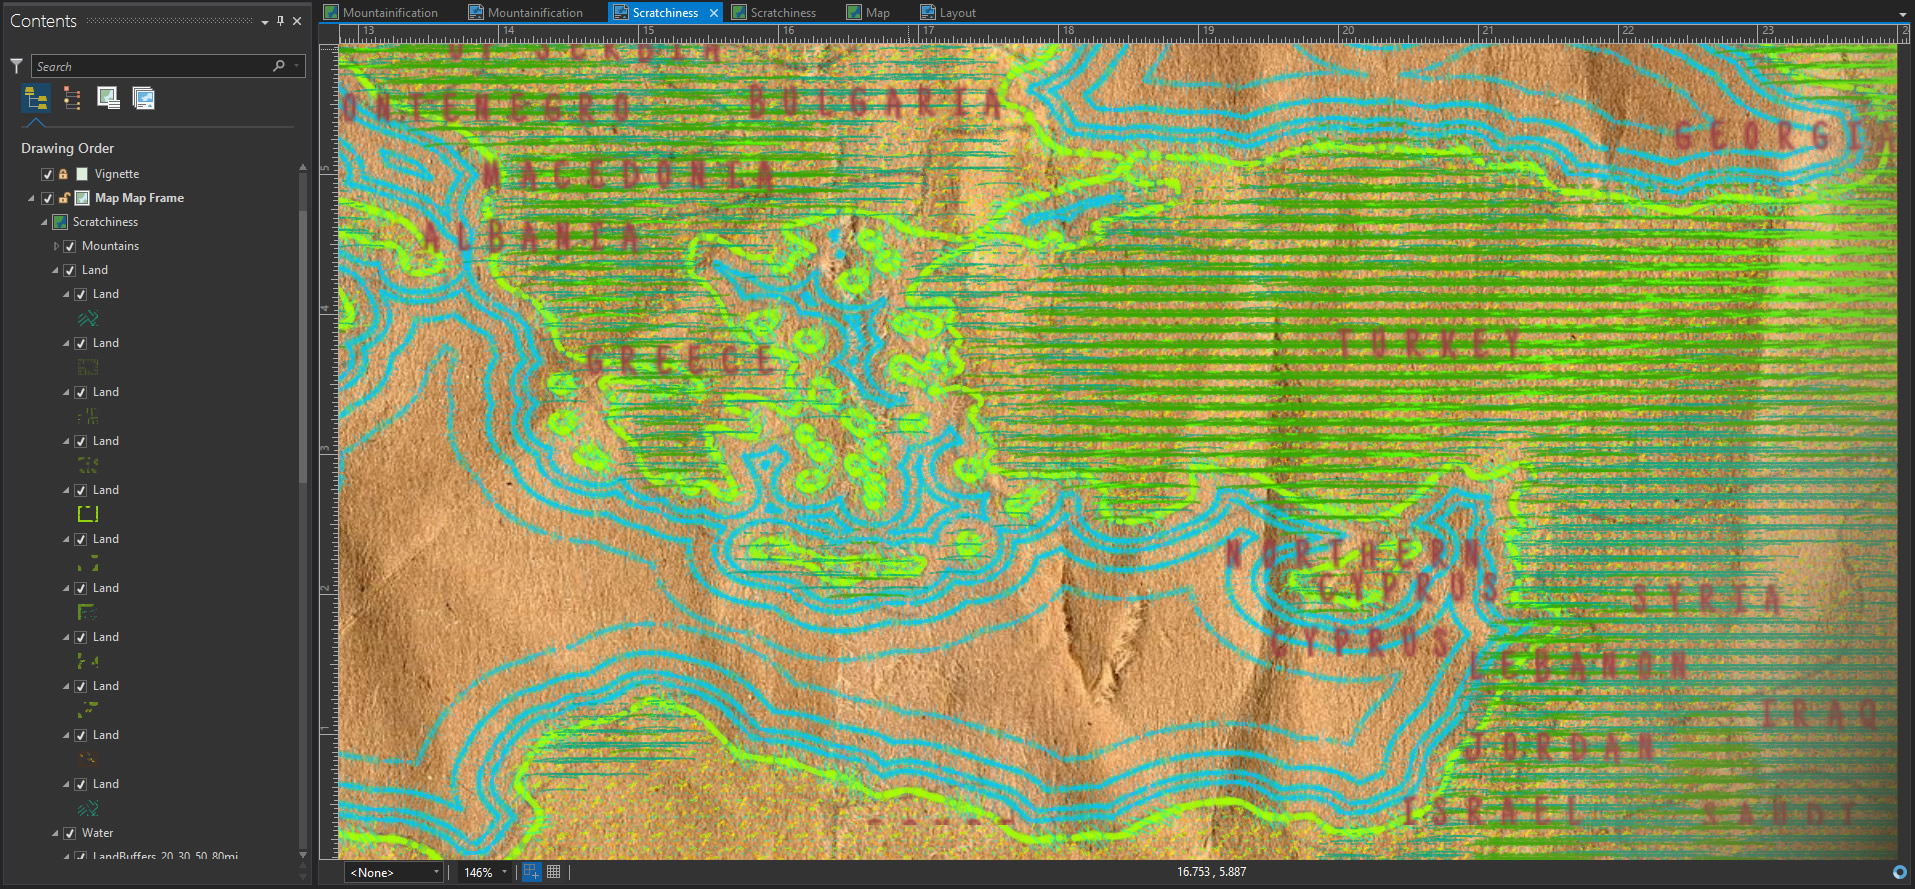This screenshot has height=889, width=1915.
Task: Select the List By Drawing Order view
Action: pyautogui.click(x=36, y=98)
